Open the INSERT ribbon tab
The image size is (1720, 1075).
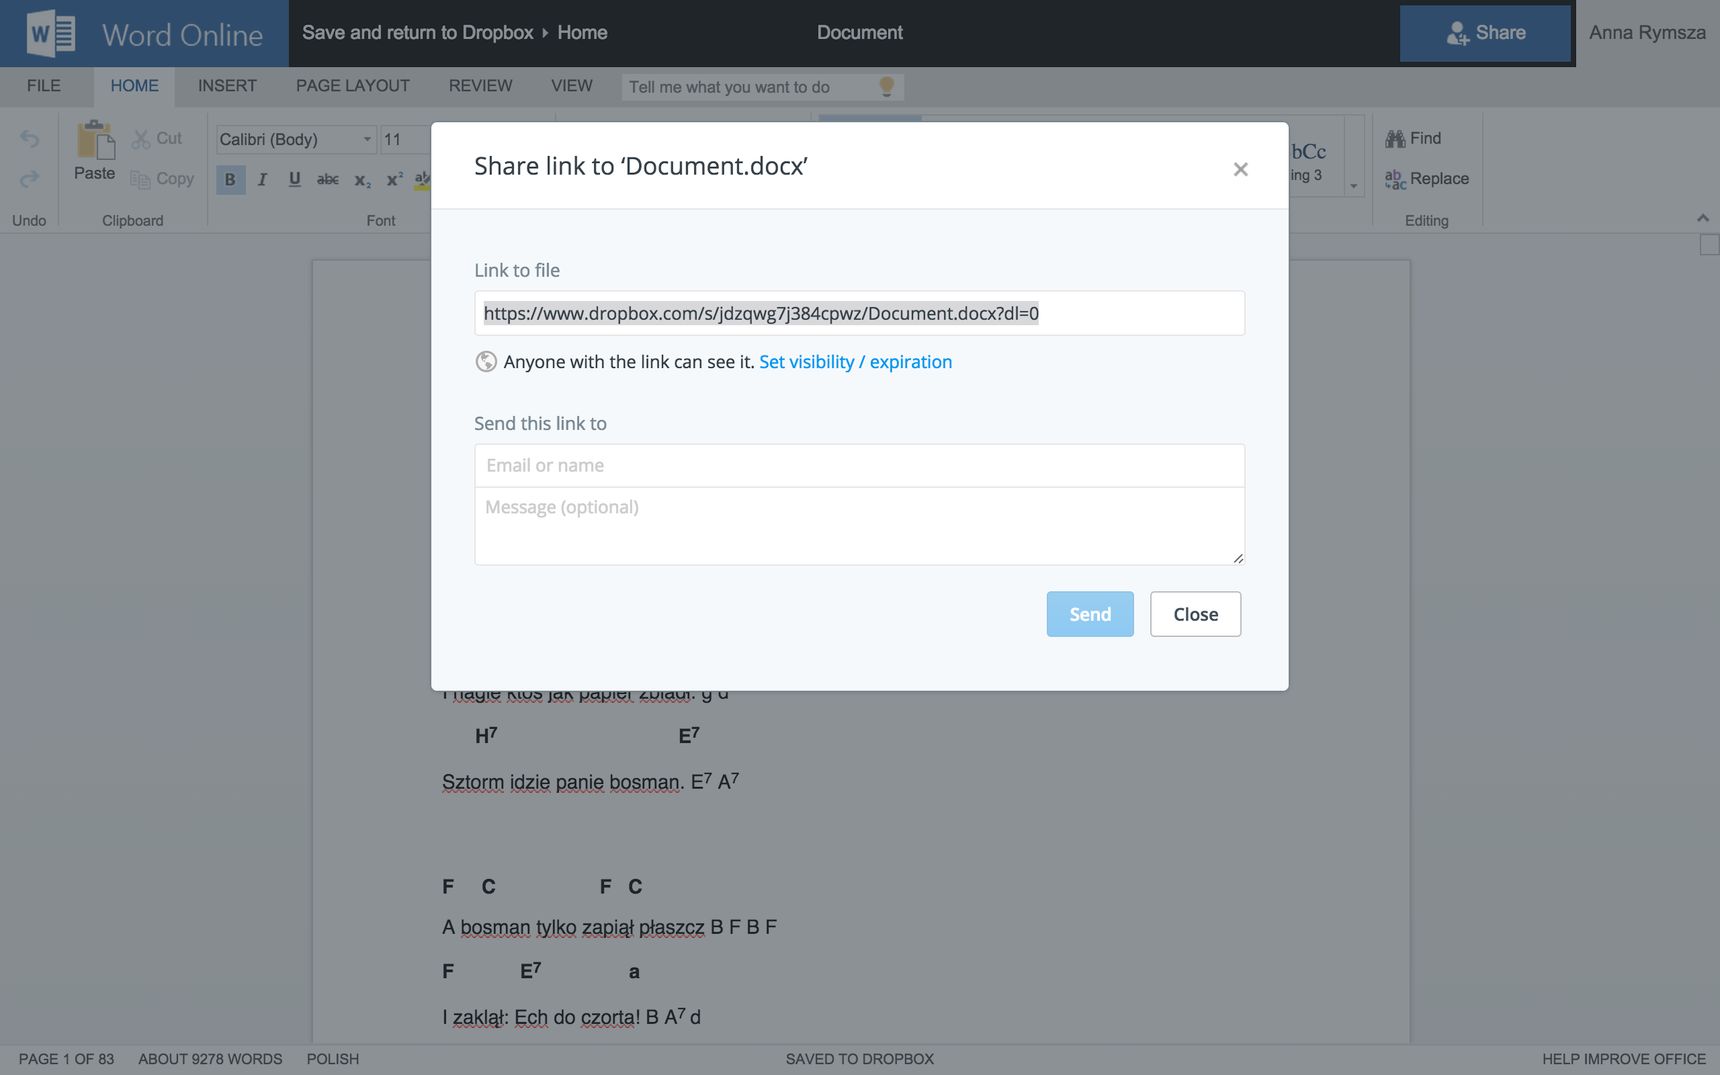click(x=227, y=86)
